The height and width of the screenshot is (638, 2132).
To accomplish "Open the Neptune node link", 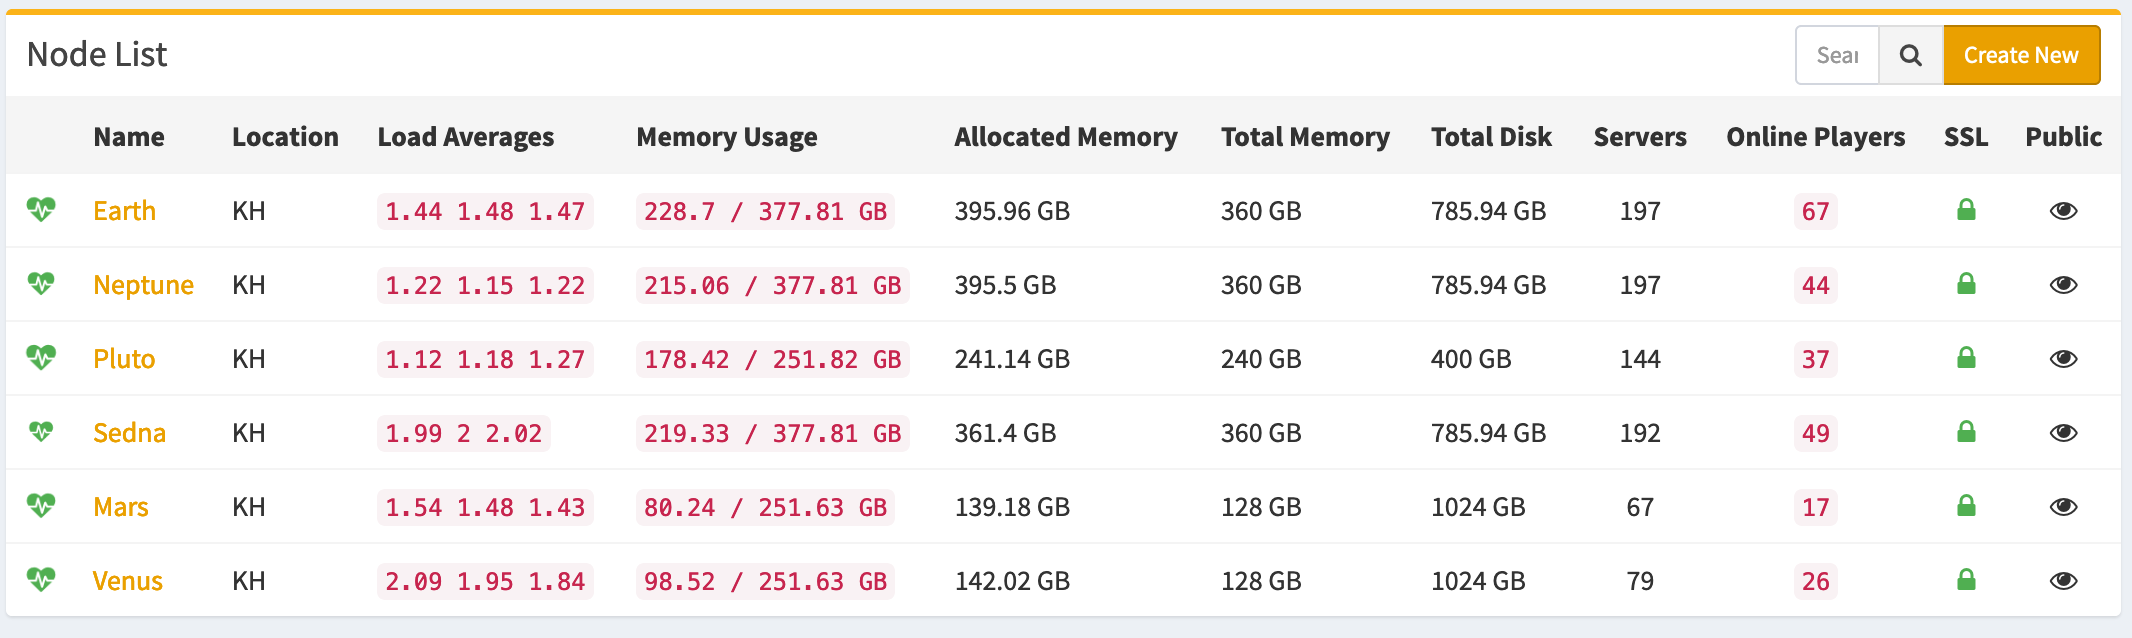I will (143, 285).
